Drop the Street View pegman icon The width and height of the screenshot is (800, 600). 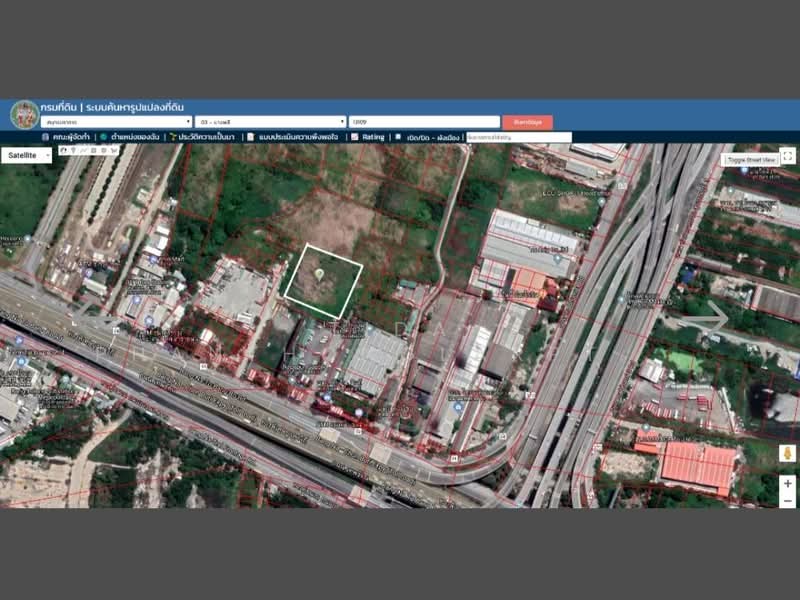tap(787, 454)
